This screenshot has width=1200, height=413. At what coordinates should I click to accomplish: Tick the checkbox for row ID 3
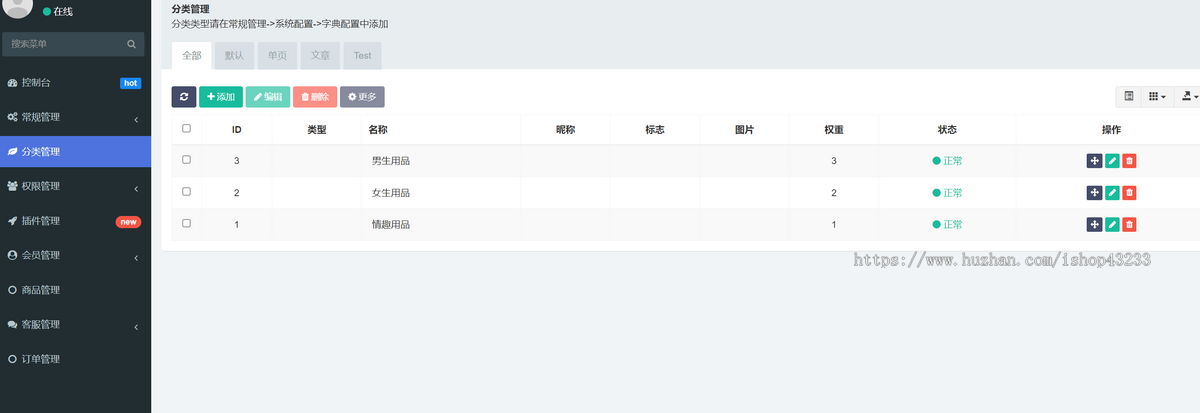[186, 160]
